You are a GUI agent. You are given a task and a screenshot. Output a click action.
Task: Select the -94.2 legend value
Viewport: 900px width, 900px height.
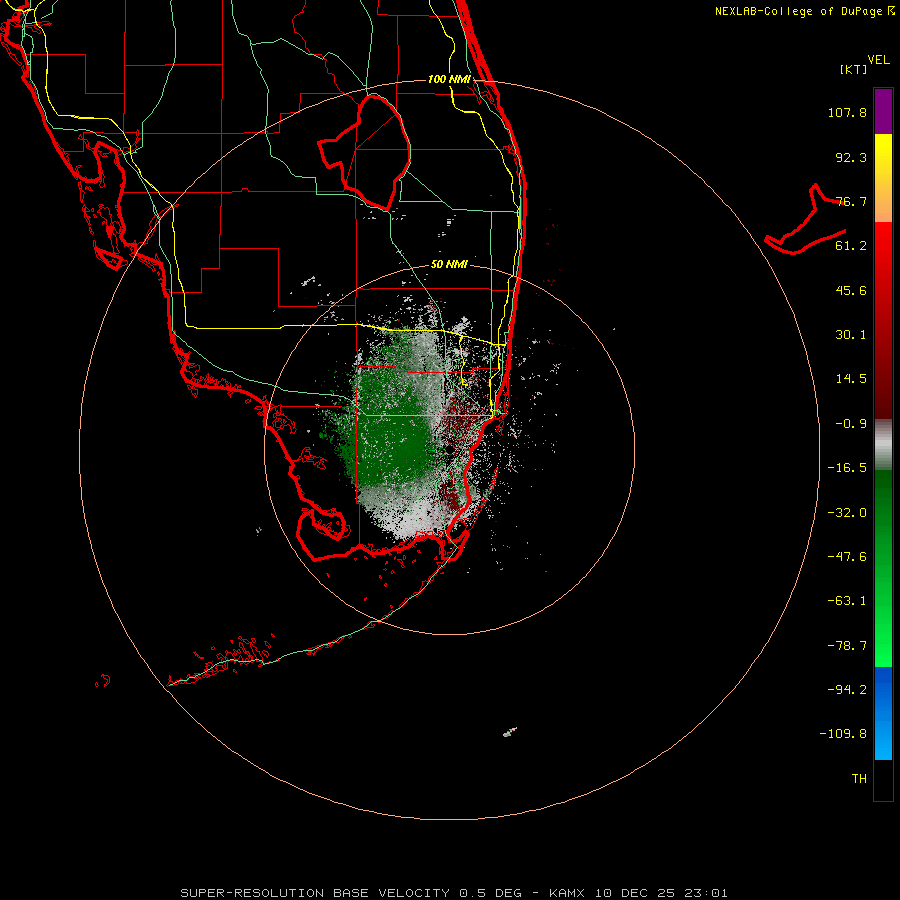[x=847, y=690]
